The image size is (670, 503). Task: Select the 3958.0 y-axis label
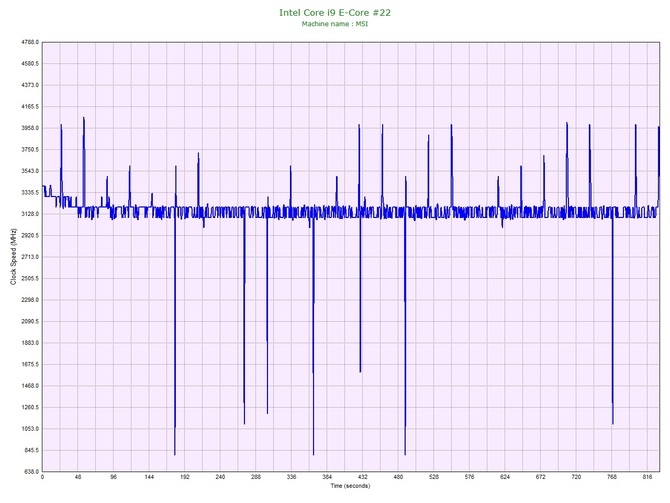[x=30, y=128]
